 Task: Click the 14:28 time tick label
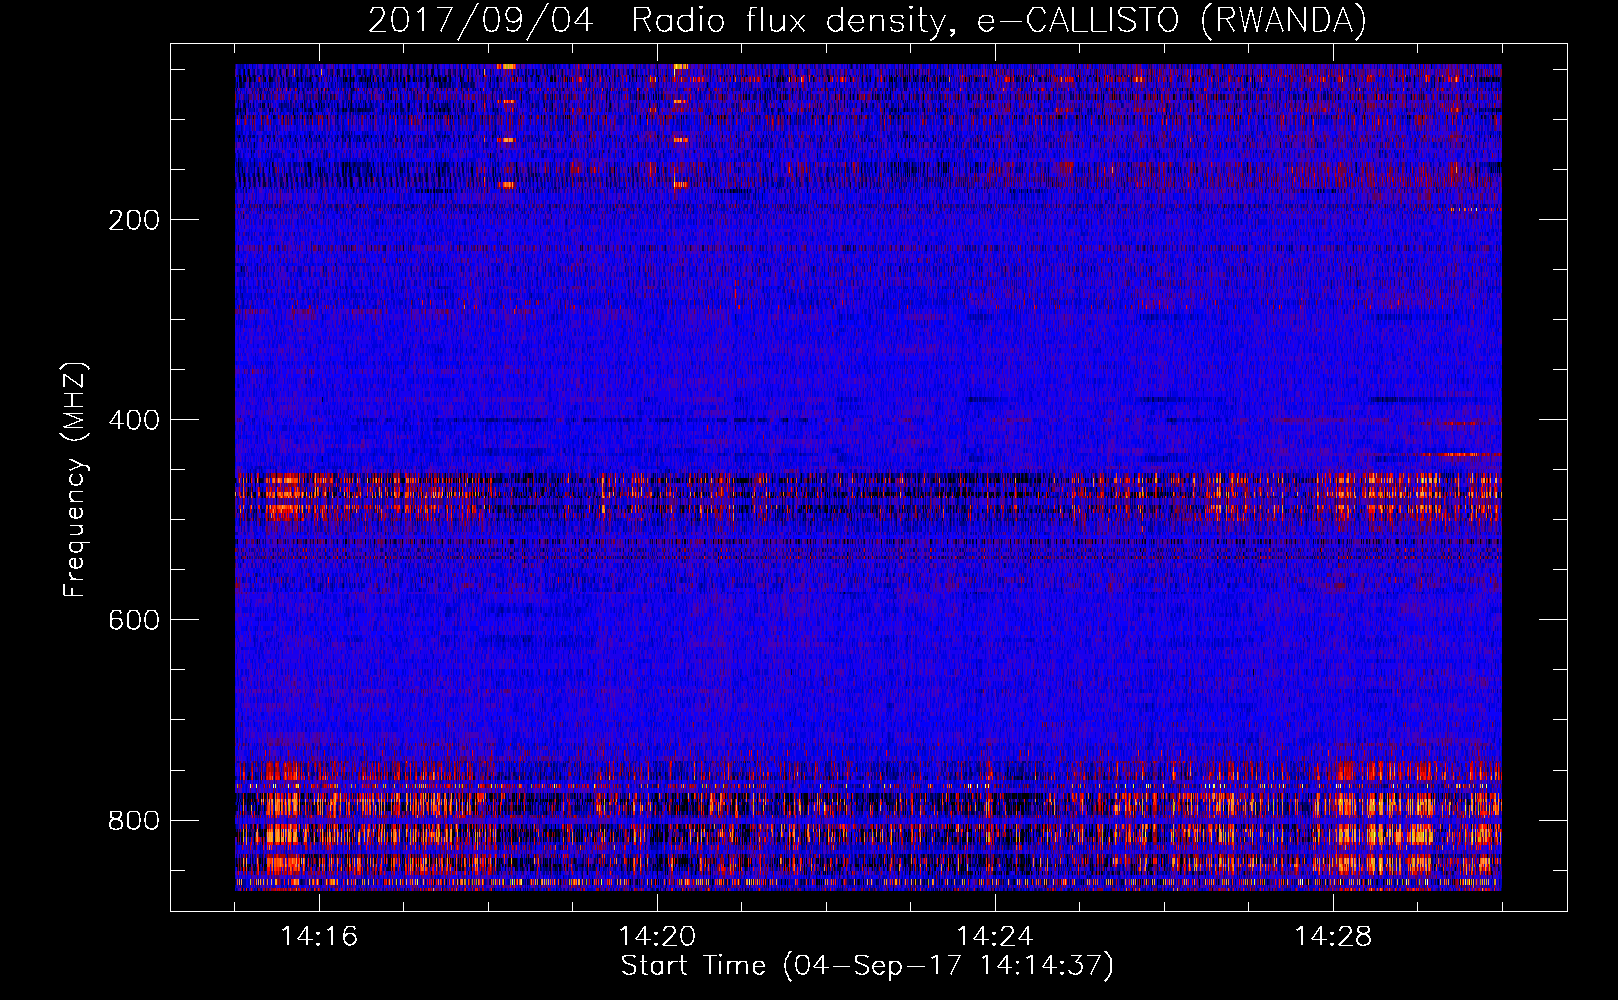point(1333,937)
